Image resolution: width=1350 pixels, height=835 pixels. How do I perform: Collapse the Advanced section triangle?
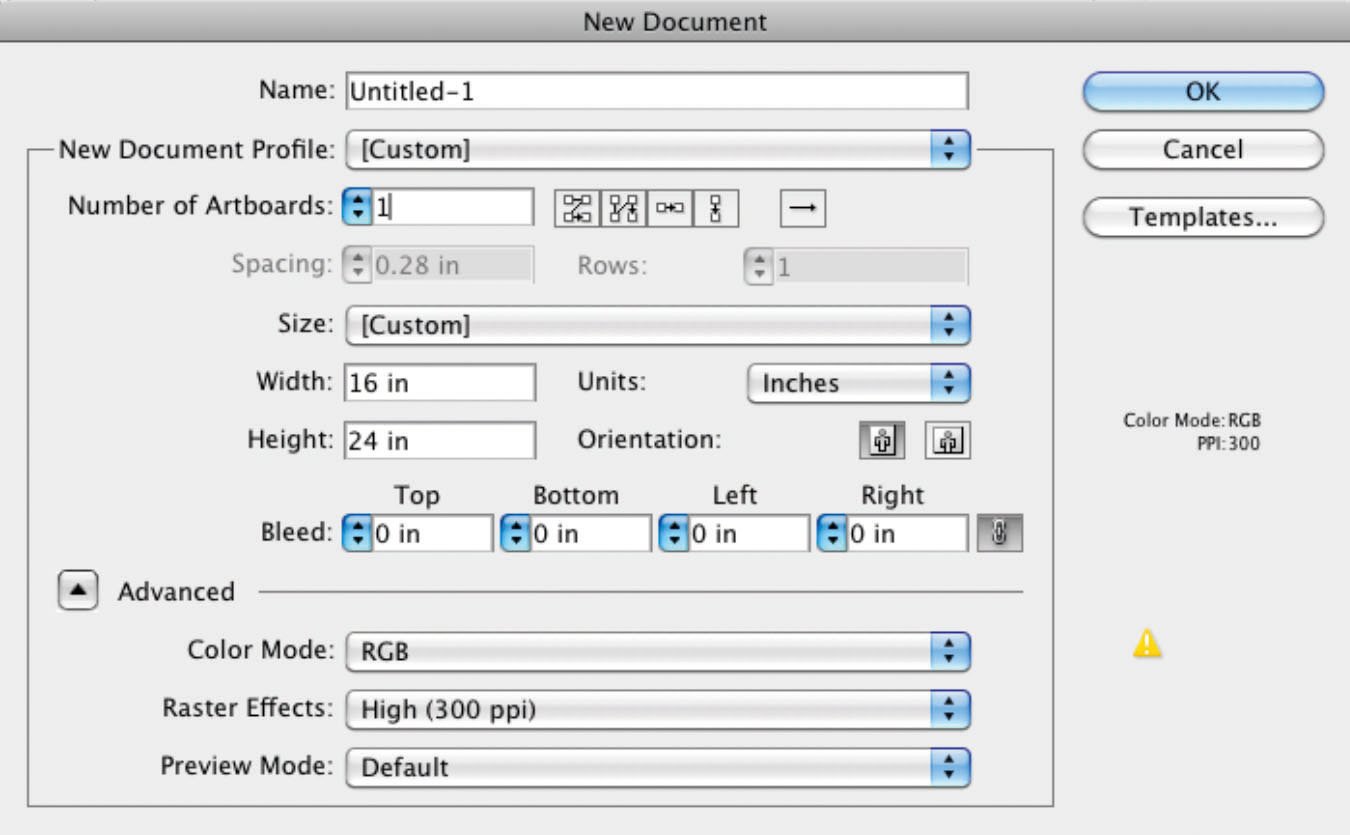coord(78,592)
